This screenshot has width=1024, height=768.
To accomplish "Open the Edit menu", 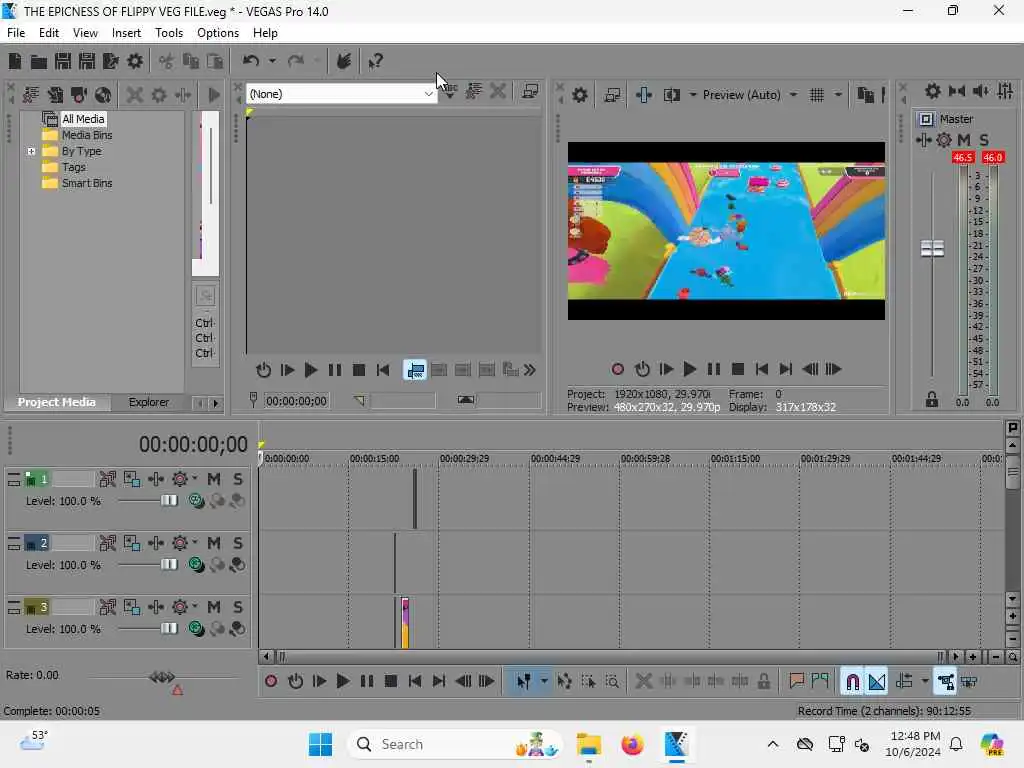I will [x=49, y=33].
